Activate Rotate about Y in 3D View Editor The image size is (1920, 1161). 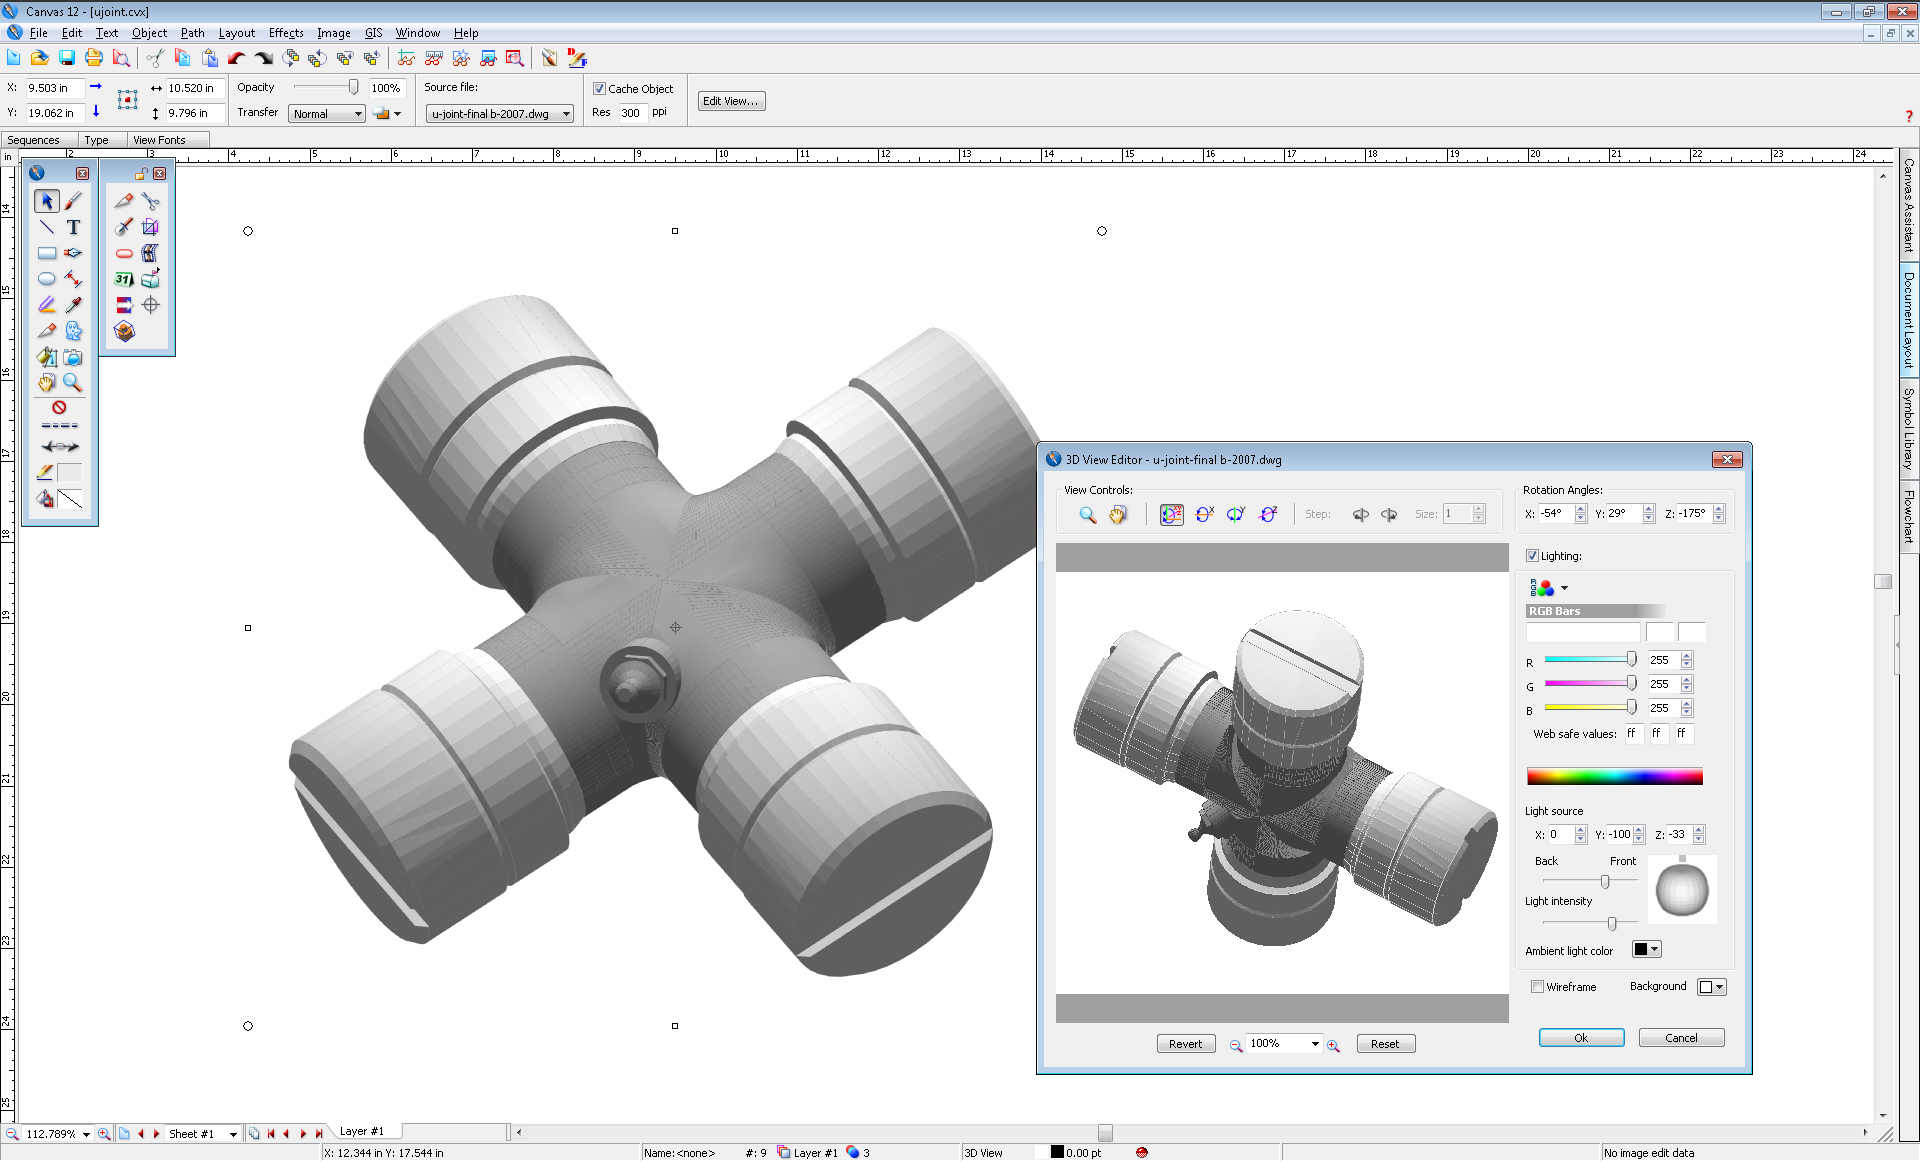pos(1236,514)
